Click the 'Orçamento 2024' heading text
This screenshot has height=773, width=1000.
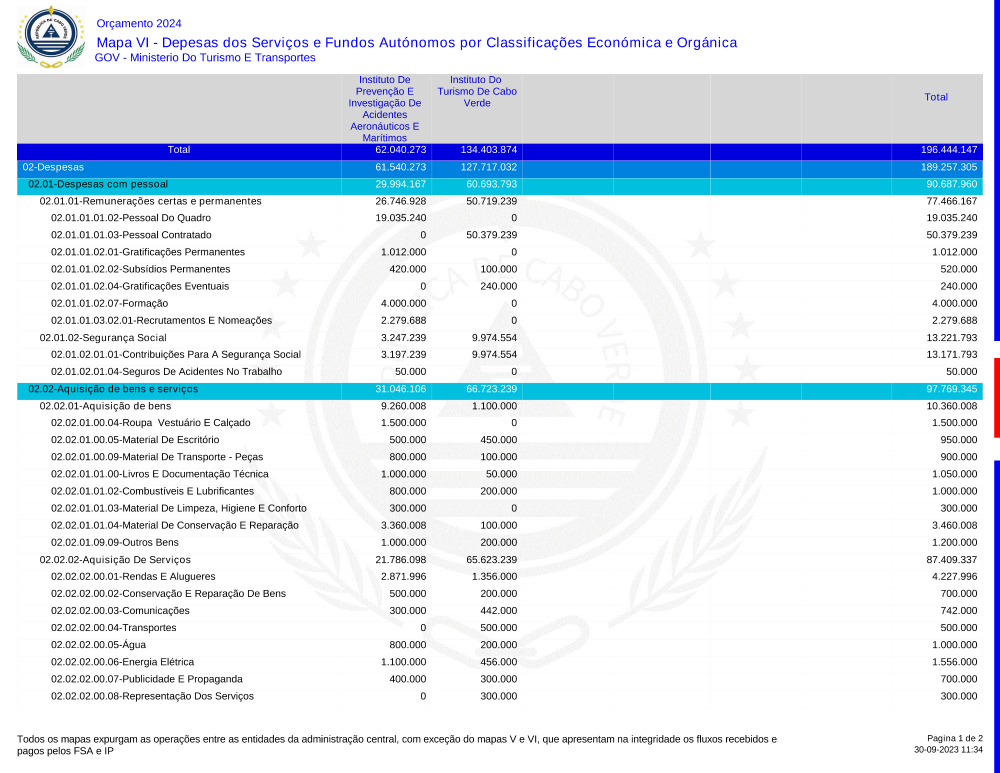click(139, 23)
